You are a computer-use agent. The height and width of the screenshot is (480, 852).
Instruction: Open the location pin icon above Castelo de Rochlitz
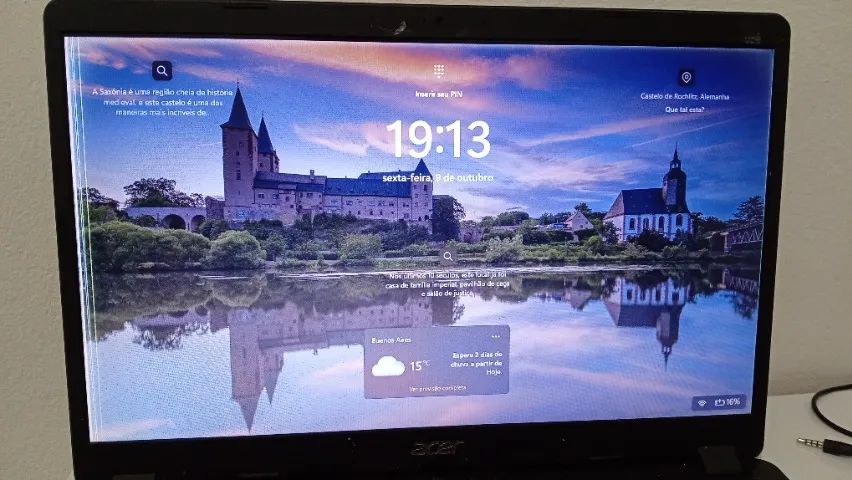(x=686, y=78)
